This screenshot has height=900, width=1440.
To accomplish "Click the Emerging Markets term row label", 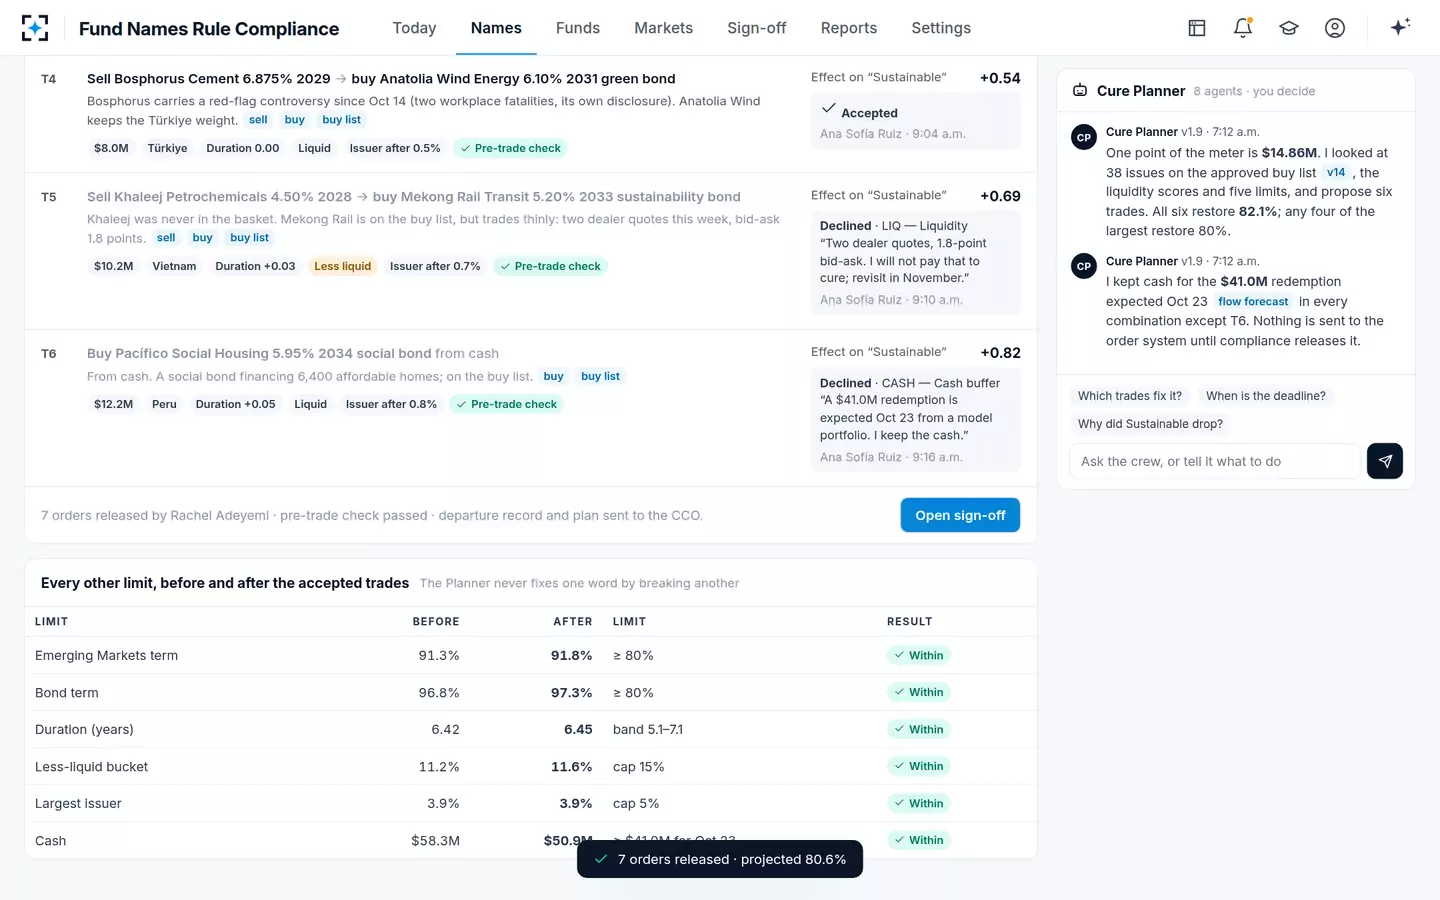I will point(106,655).
